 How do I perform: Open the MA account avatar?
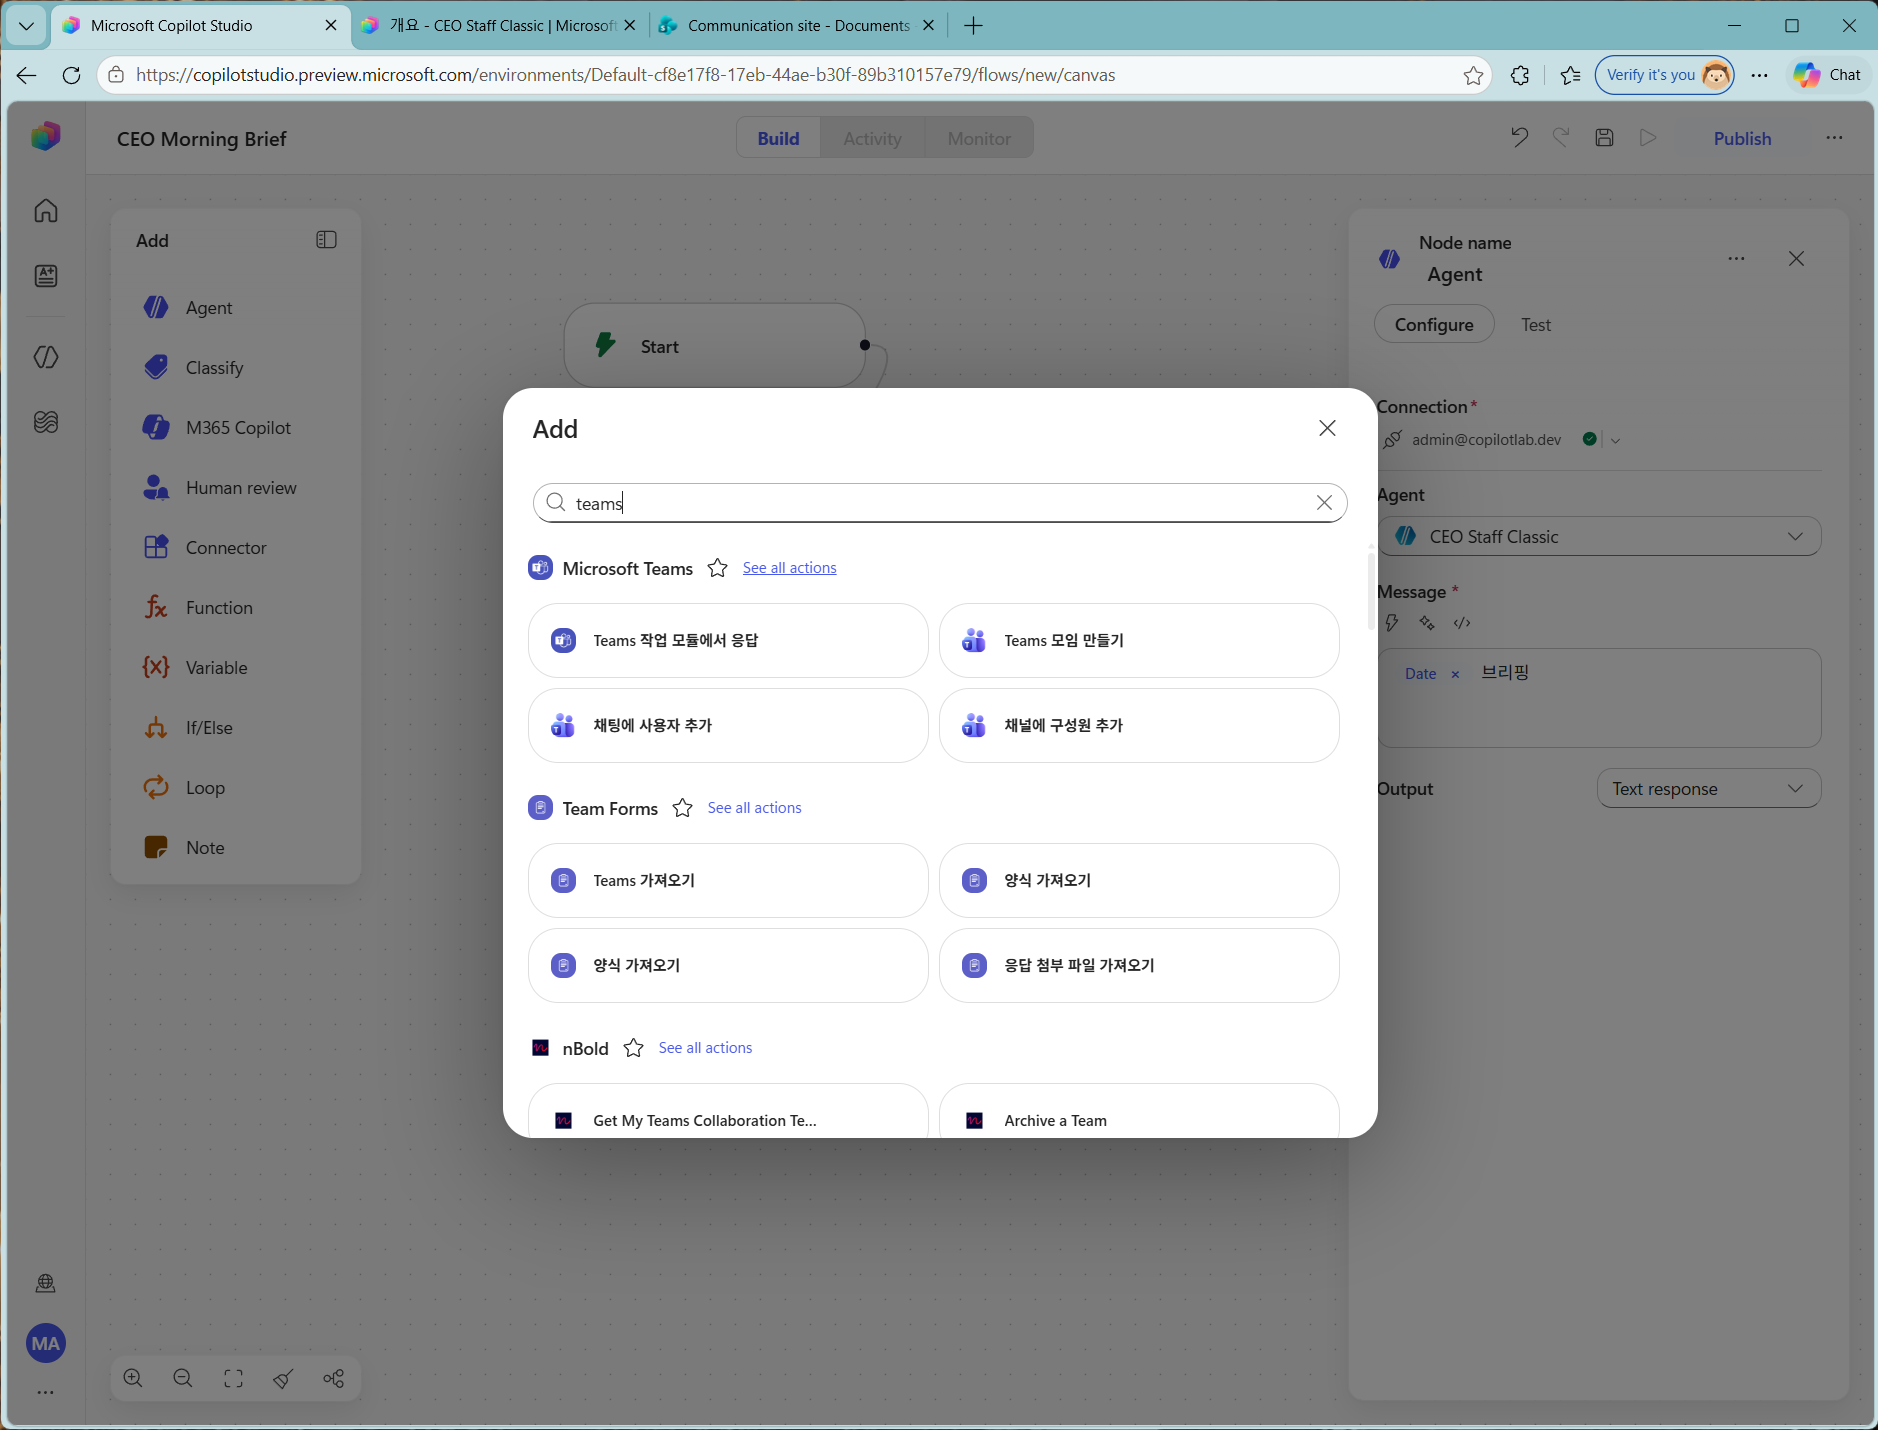click(46, 1344)
